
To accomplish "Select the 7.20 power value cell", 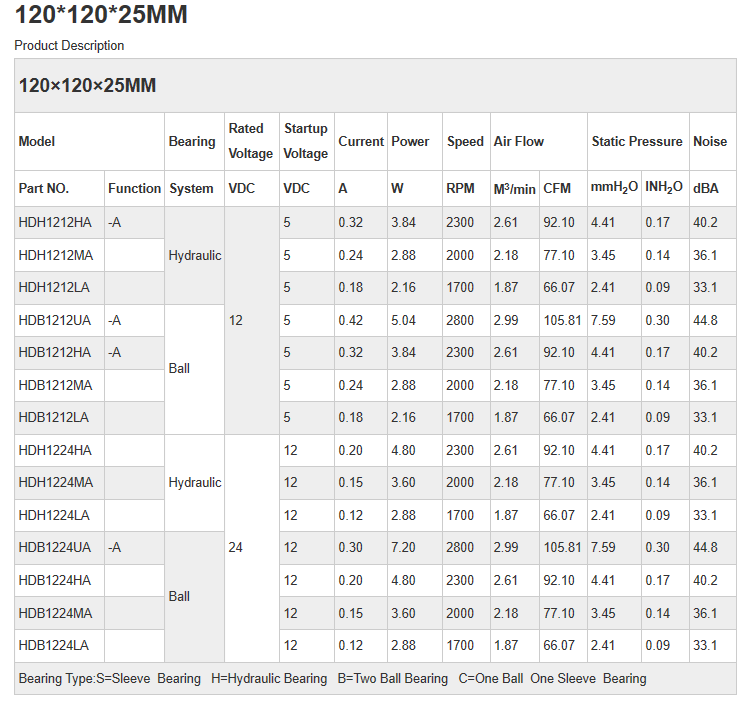I will tap(403, 547).
